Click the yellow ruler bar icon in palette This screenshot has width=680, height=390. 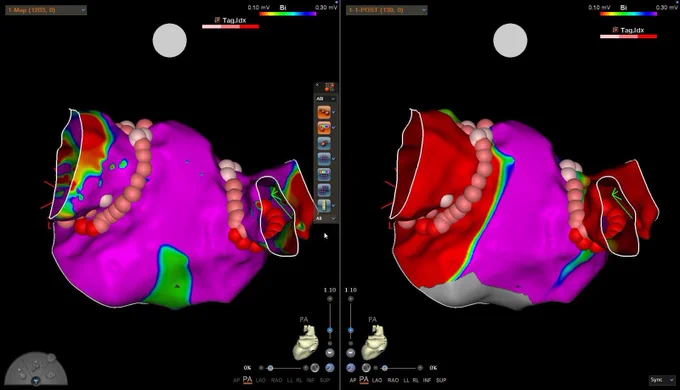pos(324,206)
